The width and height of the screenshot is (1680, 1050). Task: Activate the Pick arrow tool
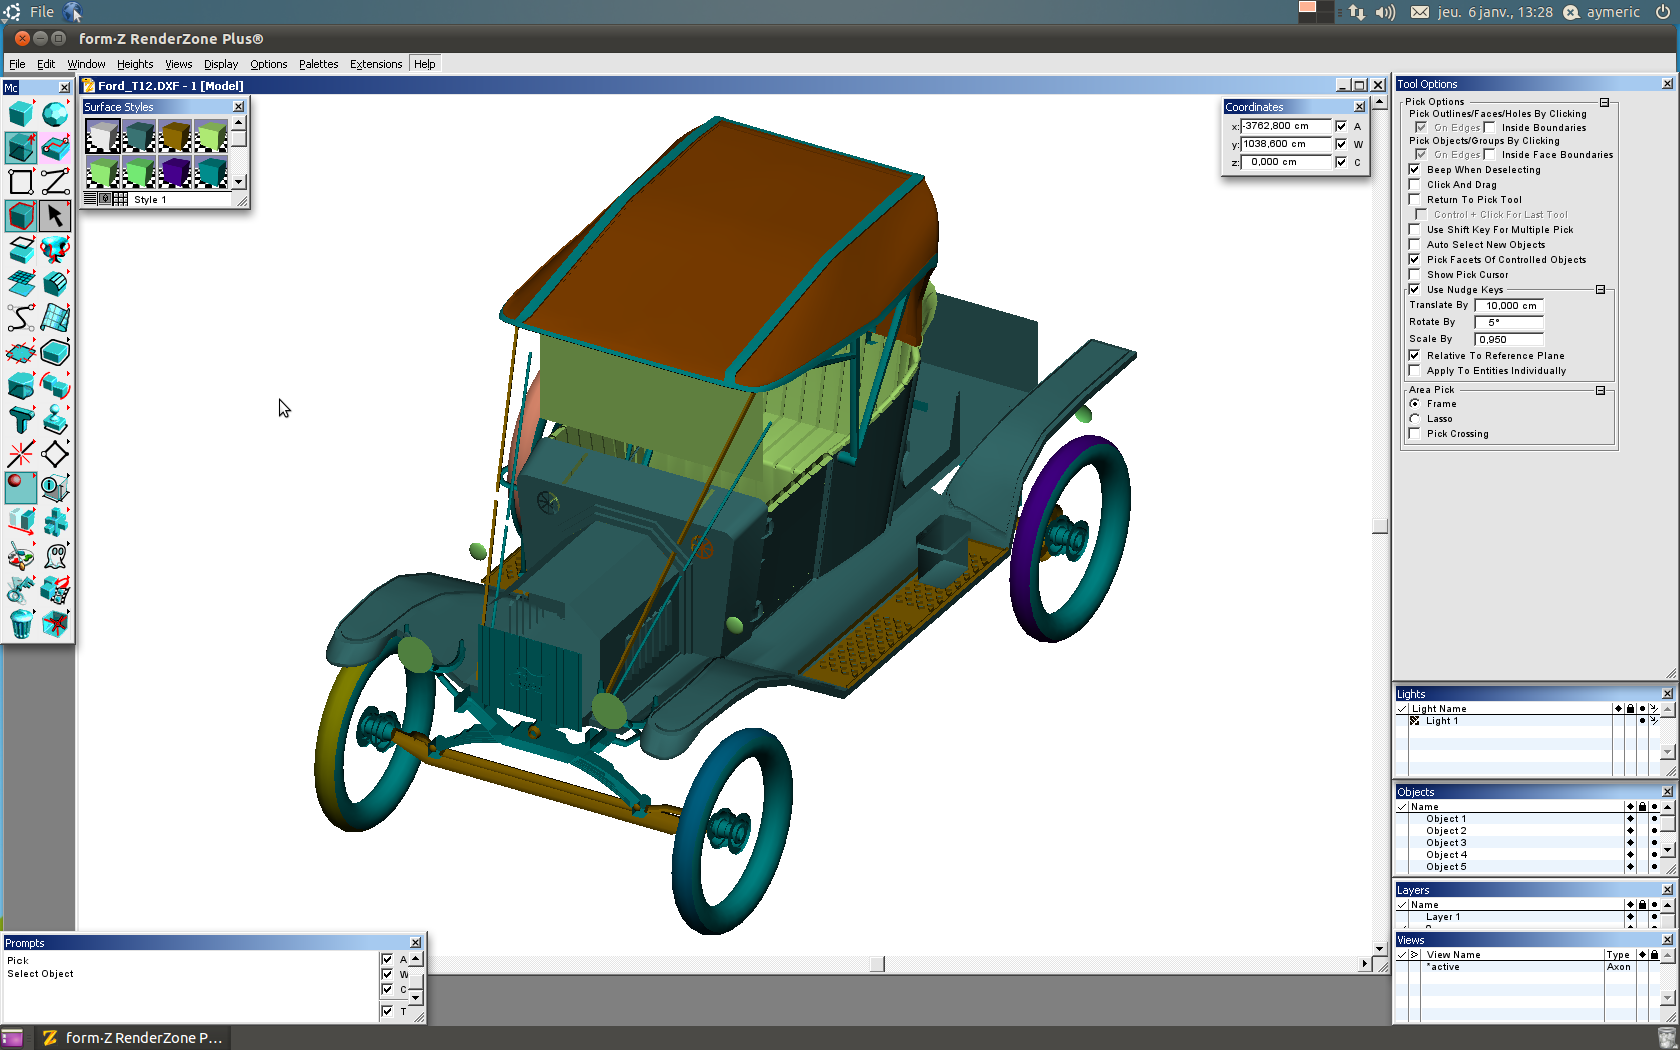click(55, 215)
